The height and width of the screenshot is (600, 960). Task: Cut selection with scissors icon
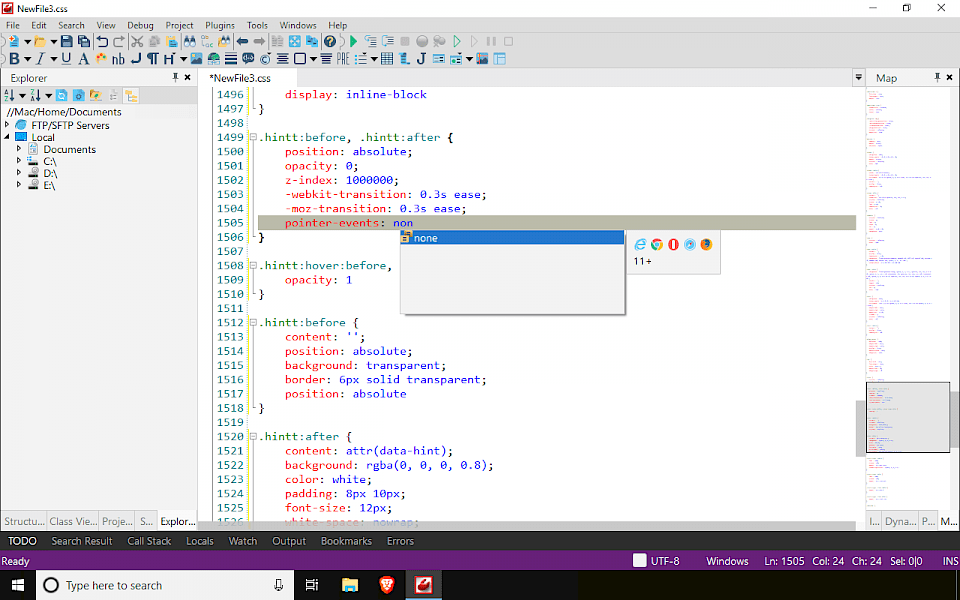(x=137, y=42)
